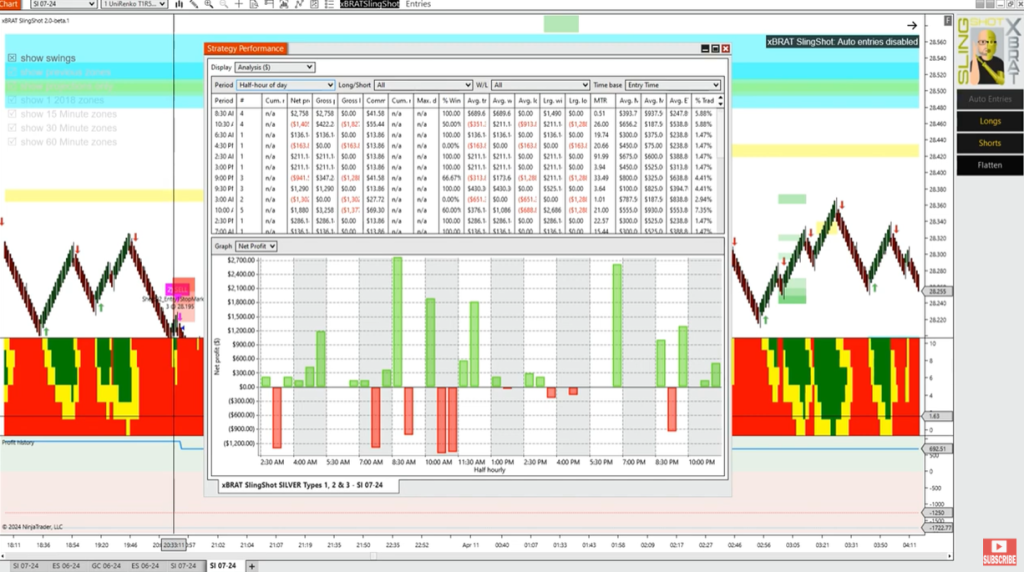This screenshot has width=1024, height=572.
Task: Show the data box icon in toolbar
Action: pos(253,4)
